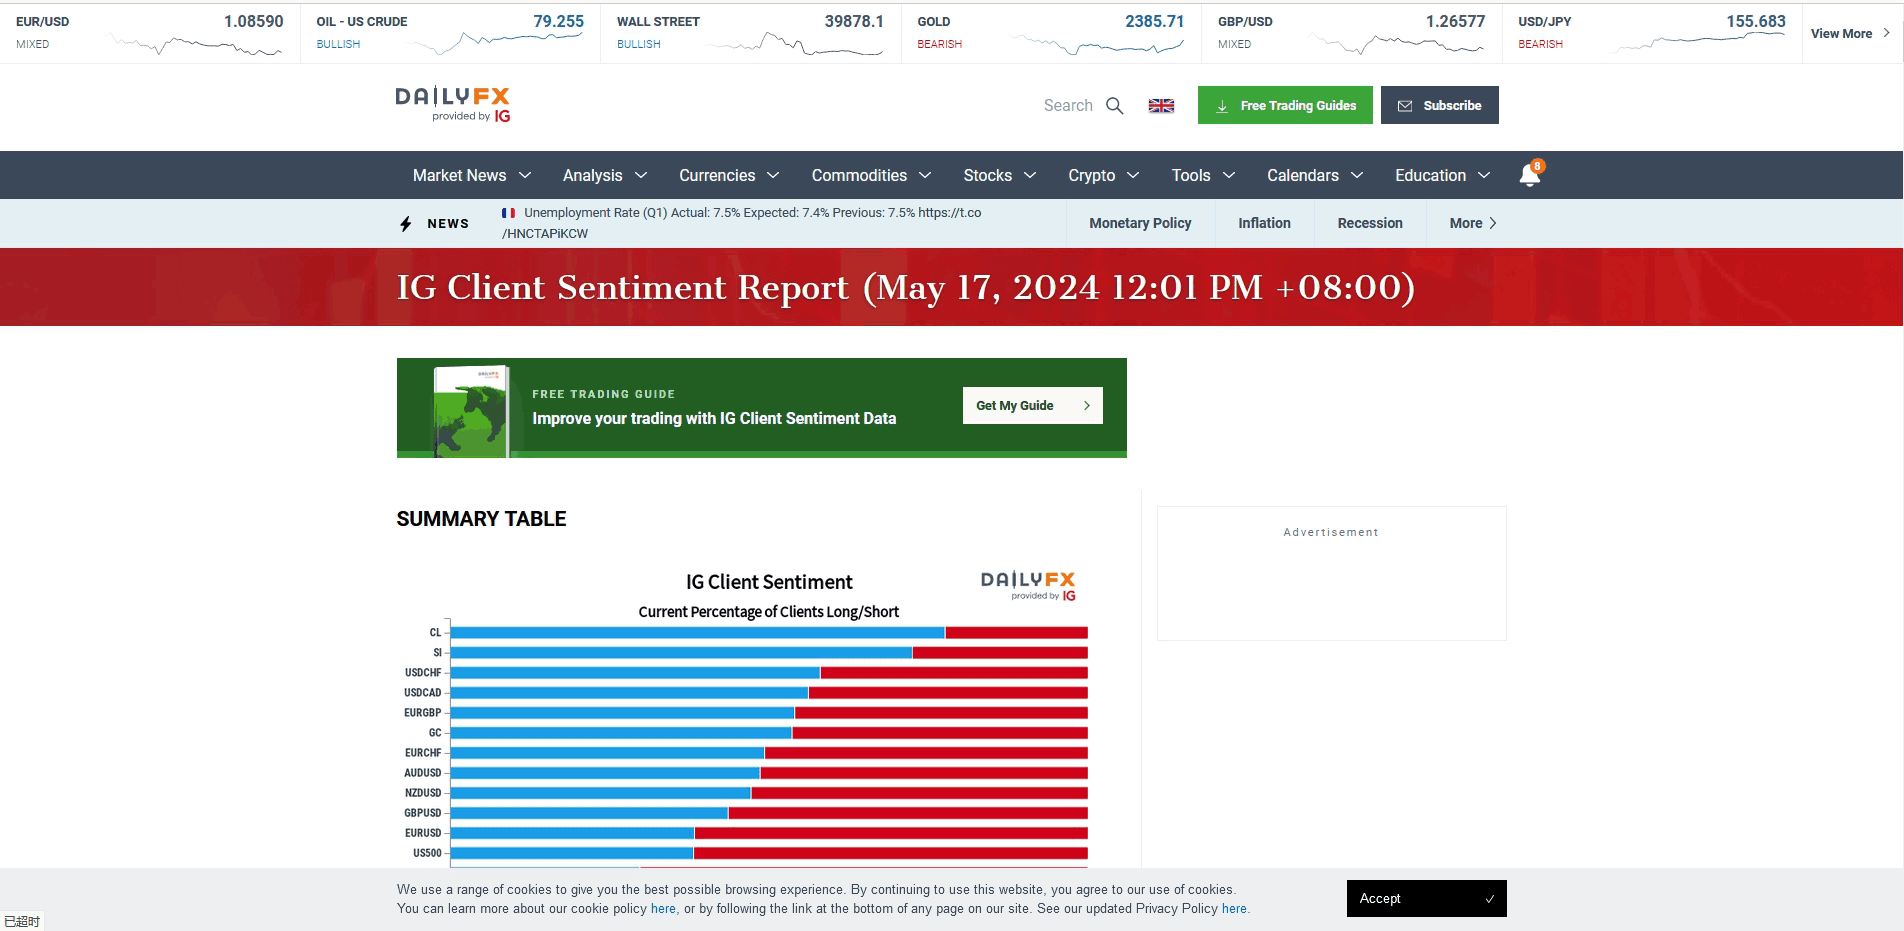Open the Recession news topic
The width and height of the screenshot is (1904, 931).
point(1370,223)
